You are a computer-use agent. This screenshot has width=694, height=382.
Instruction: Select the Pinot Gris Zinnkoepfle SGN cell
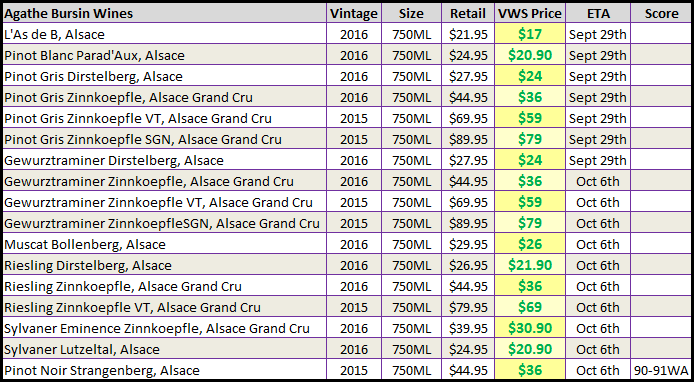pos(165,139)
